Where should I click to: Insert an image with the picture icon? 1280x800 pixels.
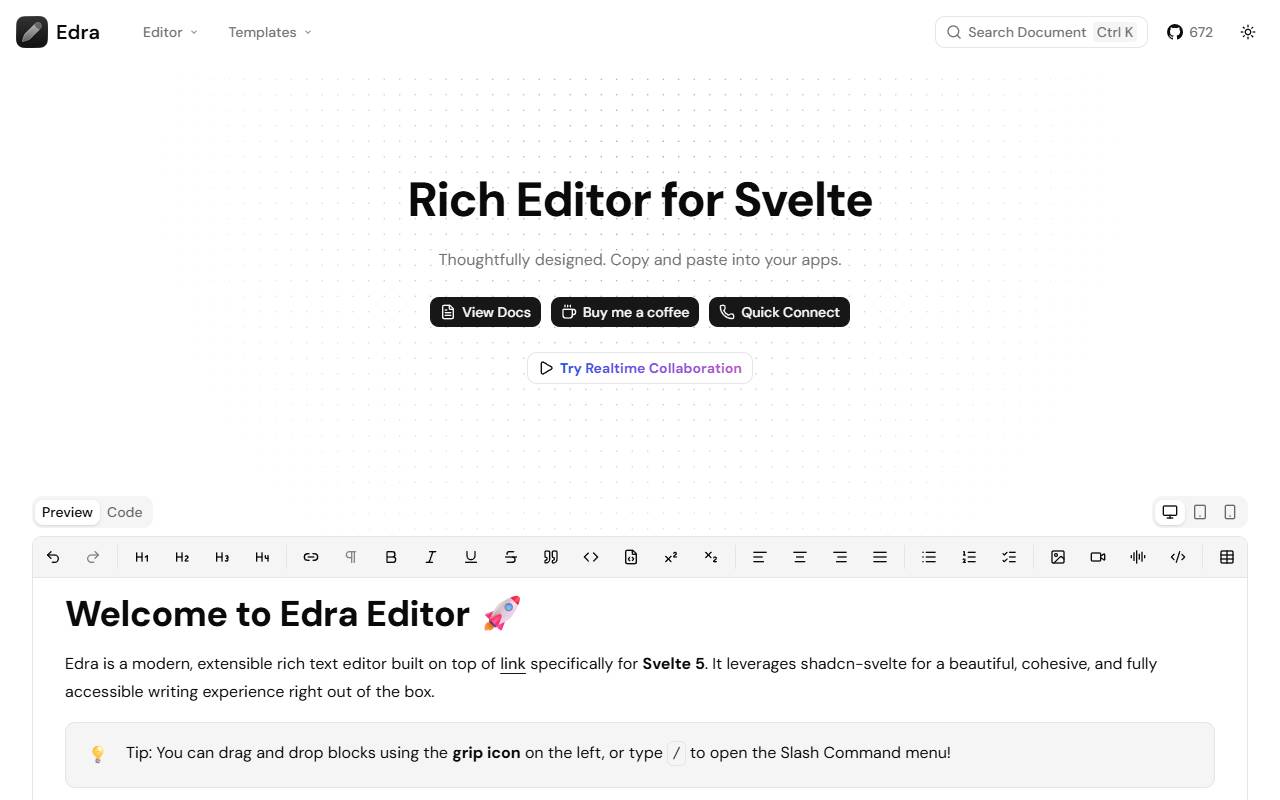1058,557
